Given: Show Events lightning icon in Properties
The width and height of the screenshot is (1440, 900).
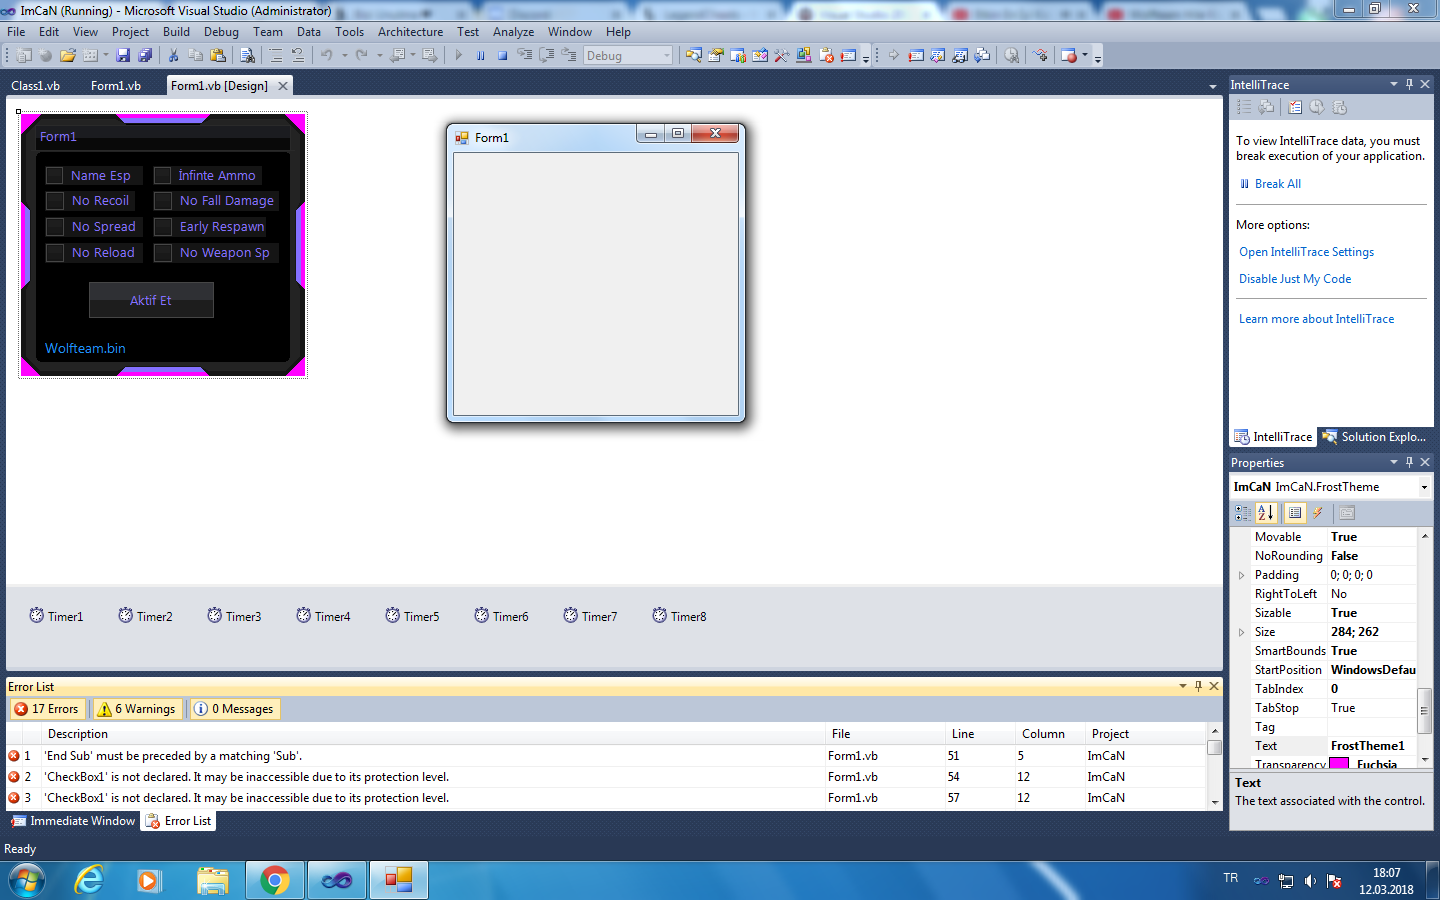Looking at the screenshot, I should pyautogui.click(x=1318, y=513).
